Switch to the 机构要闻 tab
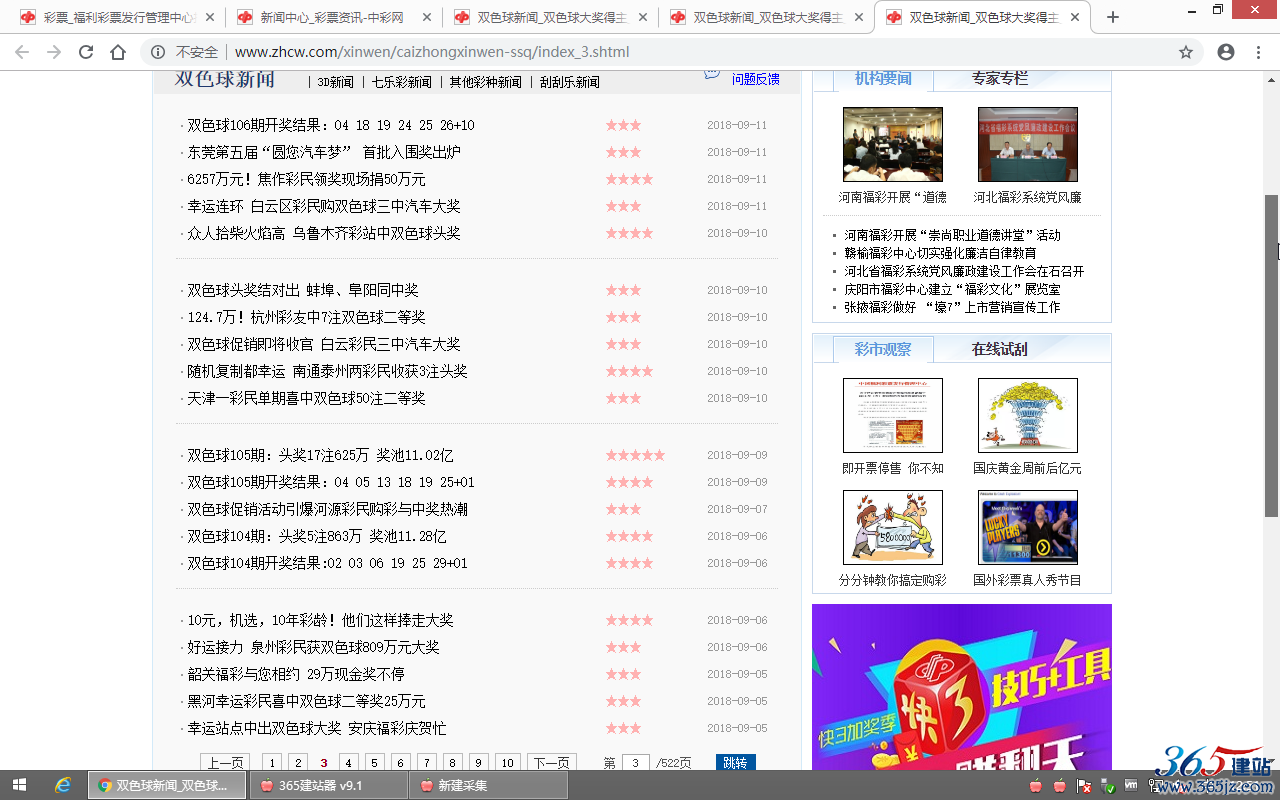 (x=883, y=79)
